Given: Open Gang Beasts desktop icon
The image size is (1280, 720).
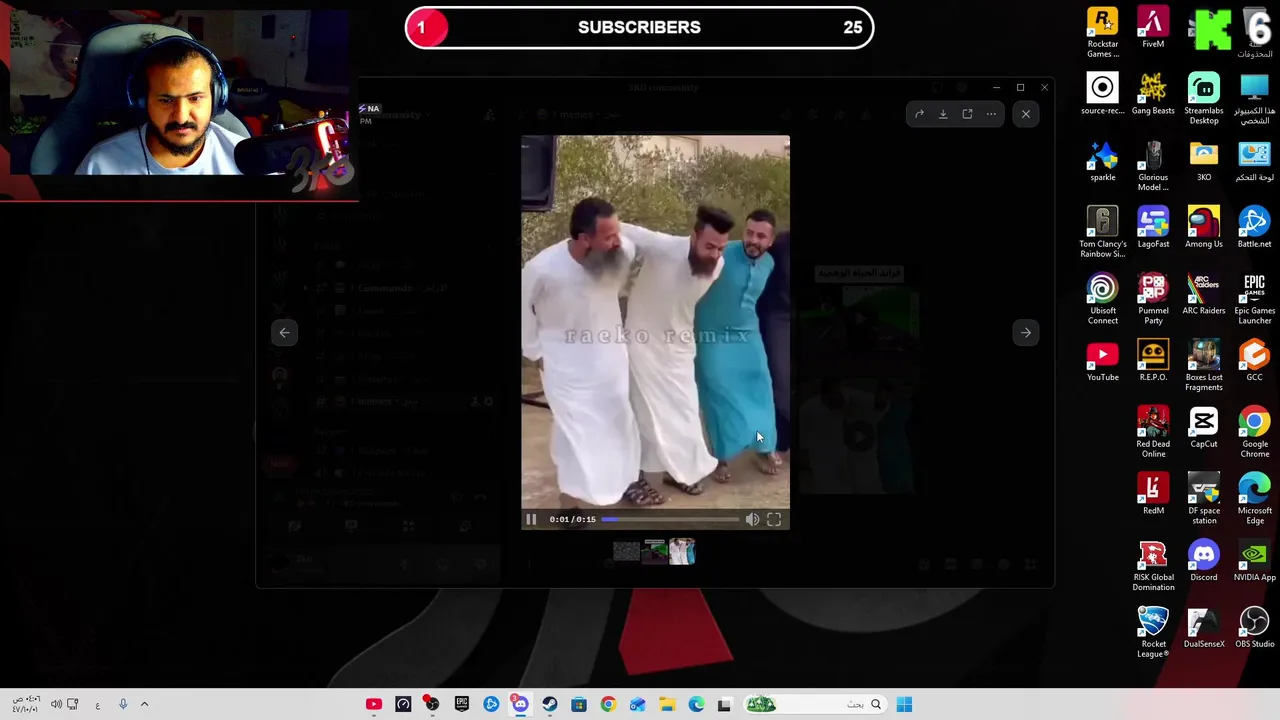Looking at the screenshot, I should [1153, 94].
